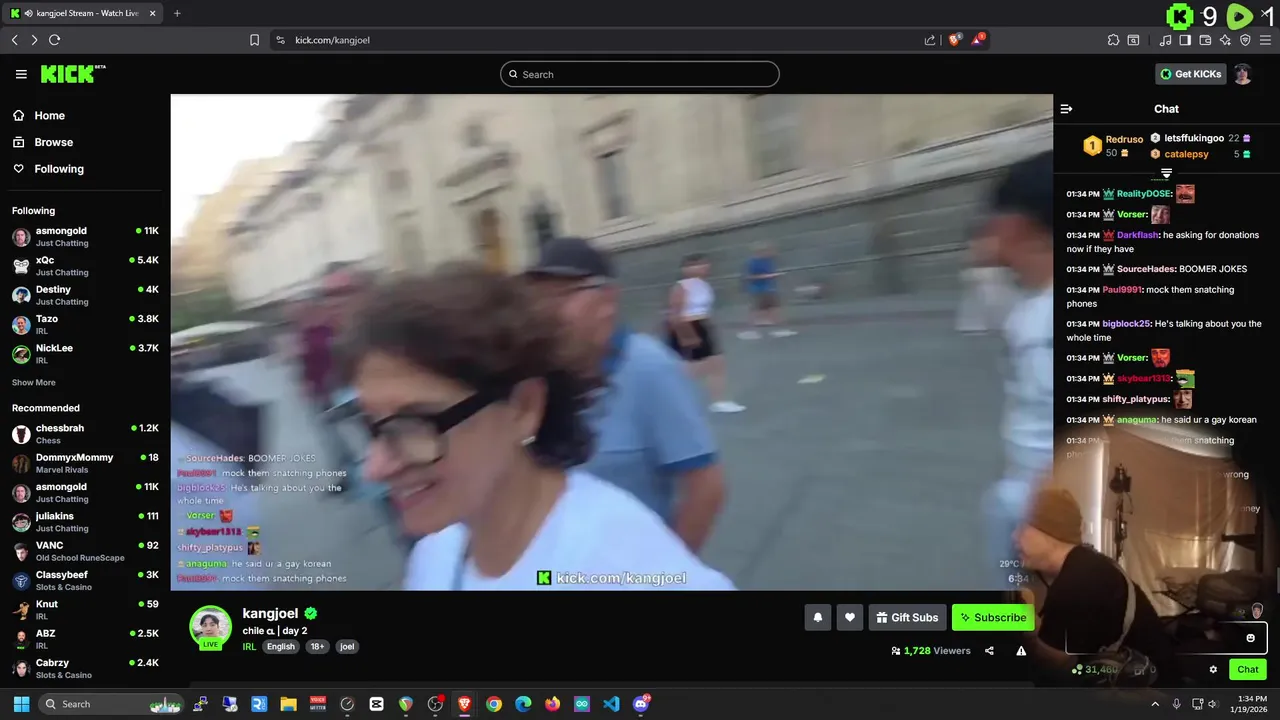This screenshot has width=1280, height=720.
Task: Open Brave Wallet icon
Action: tap(1205, 40)
